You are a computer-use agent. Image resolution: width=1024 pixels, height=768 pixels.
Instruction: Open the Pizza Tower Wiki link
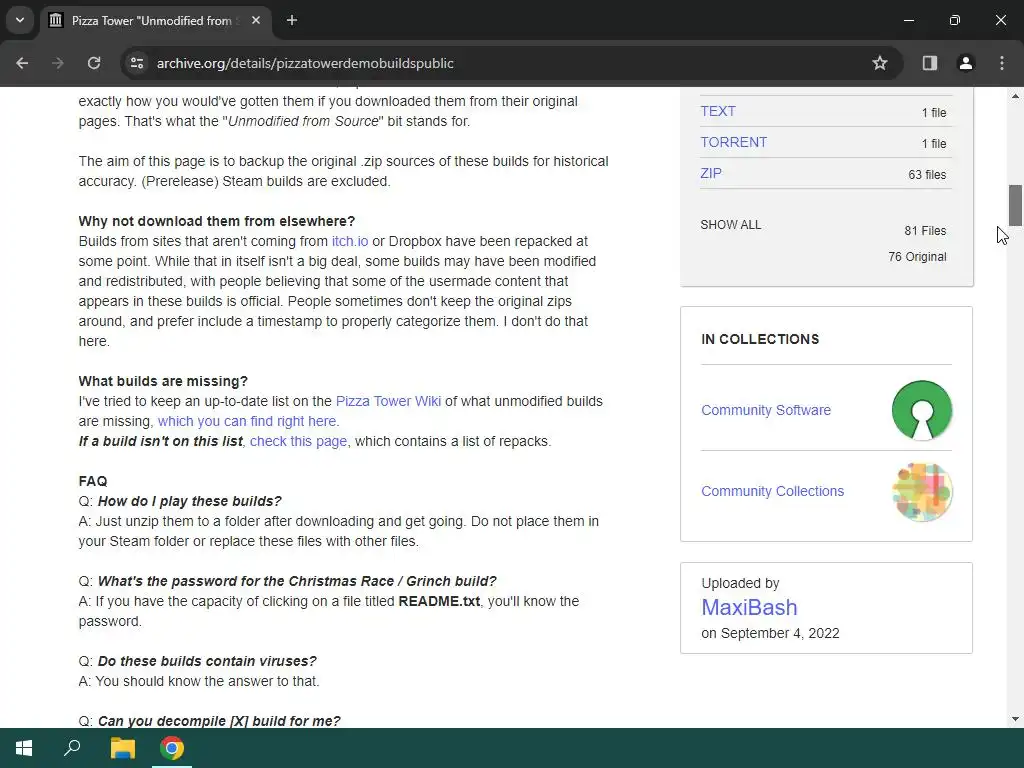[x=388, y=401]
